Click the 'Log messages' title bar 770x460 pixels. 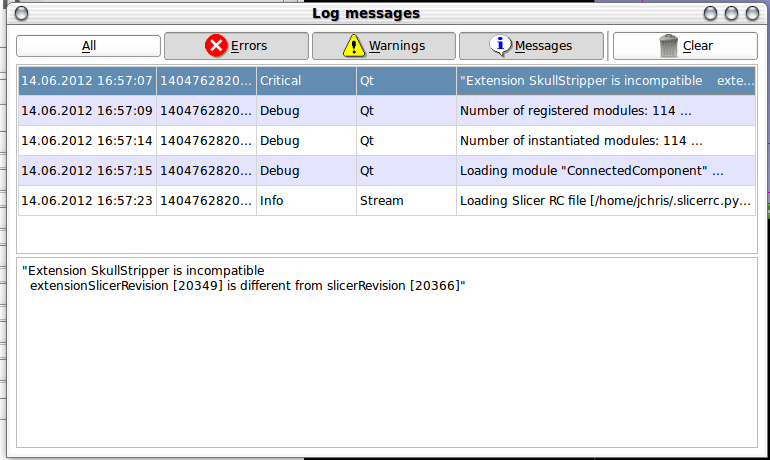[366, 14]
